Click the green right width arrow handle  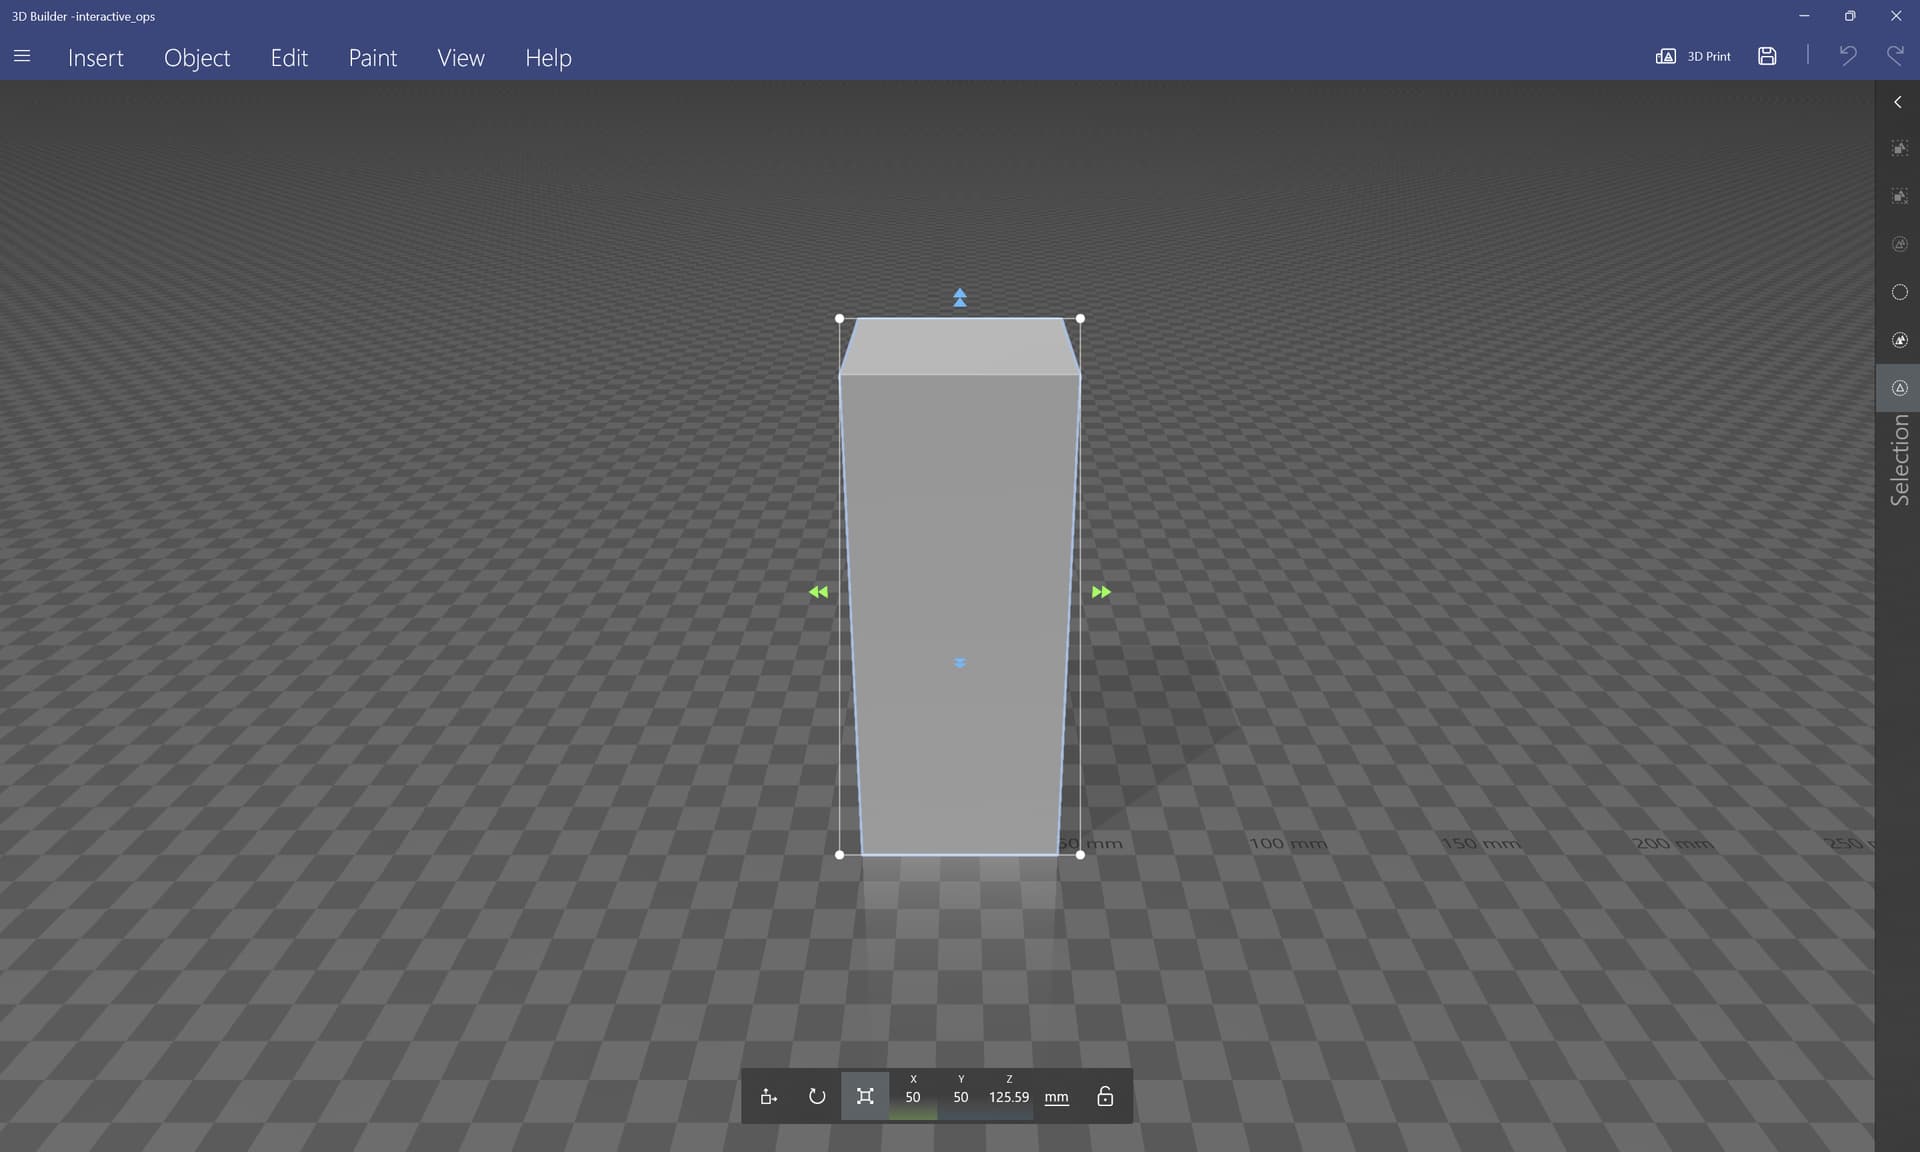tap(1101, 592)
